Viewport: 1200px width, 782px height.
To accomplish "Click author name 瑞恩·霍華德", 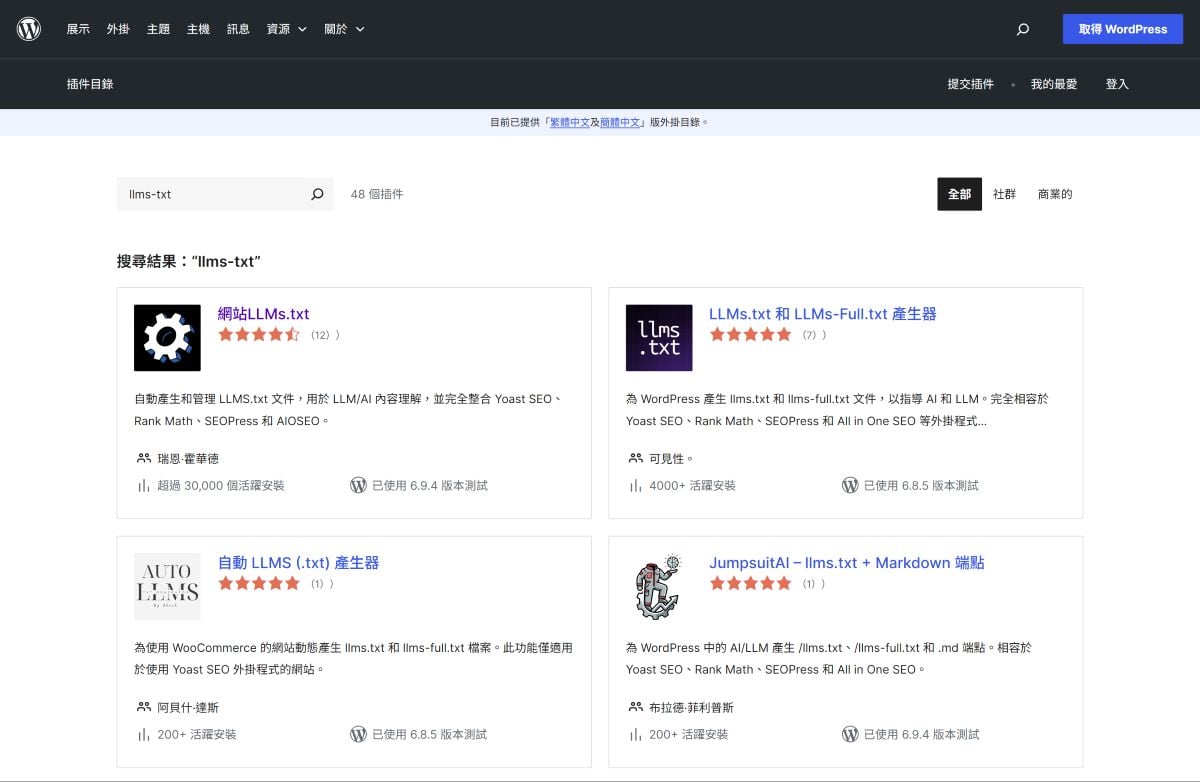I will click(x=188, y=458).
